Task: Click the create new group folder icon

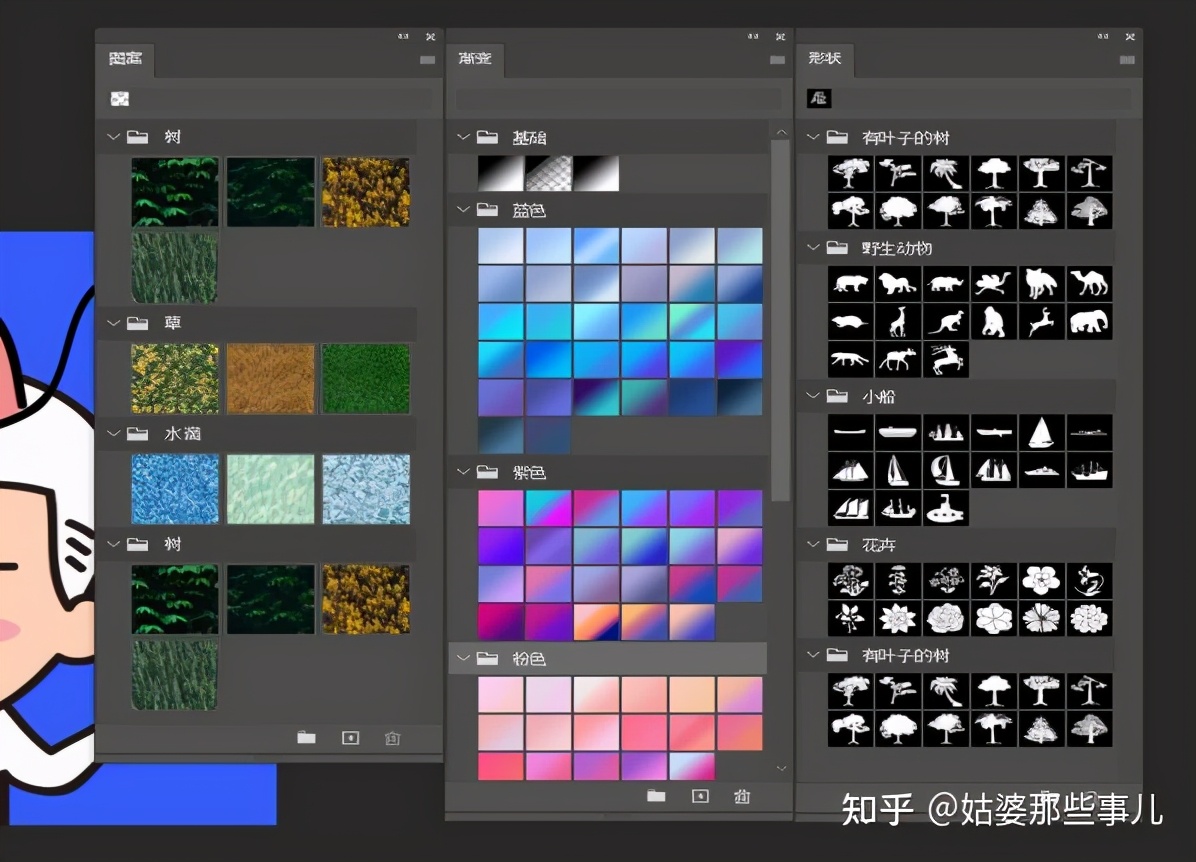Action: pos(306,737)
